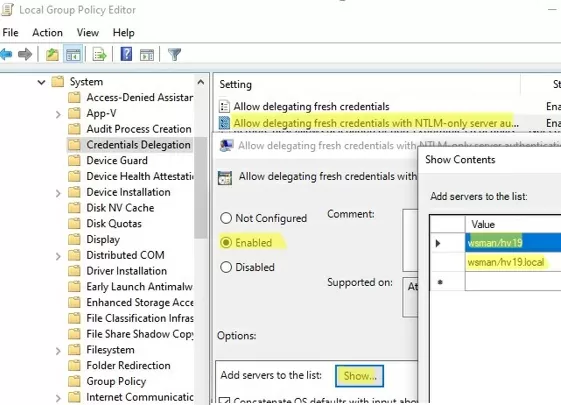Click the Filter funnel toolbar icon

click(174, 54)
